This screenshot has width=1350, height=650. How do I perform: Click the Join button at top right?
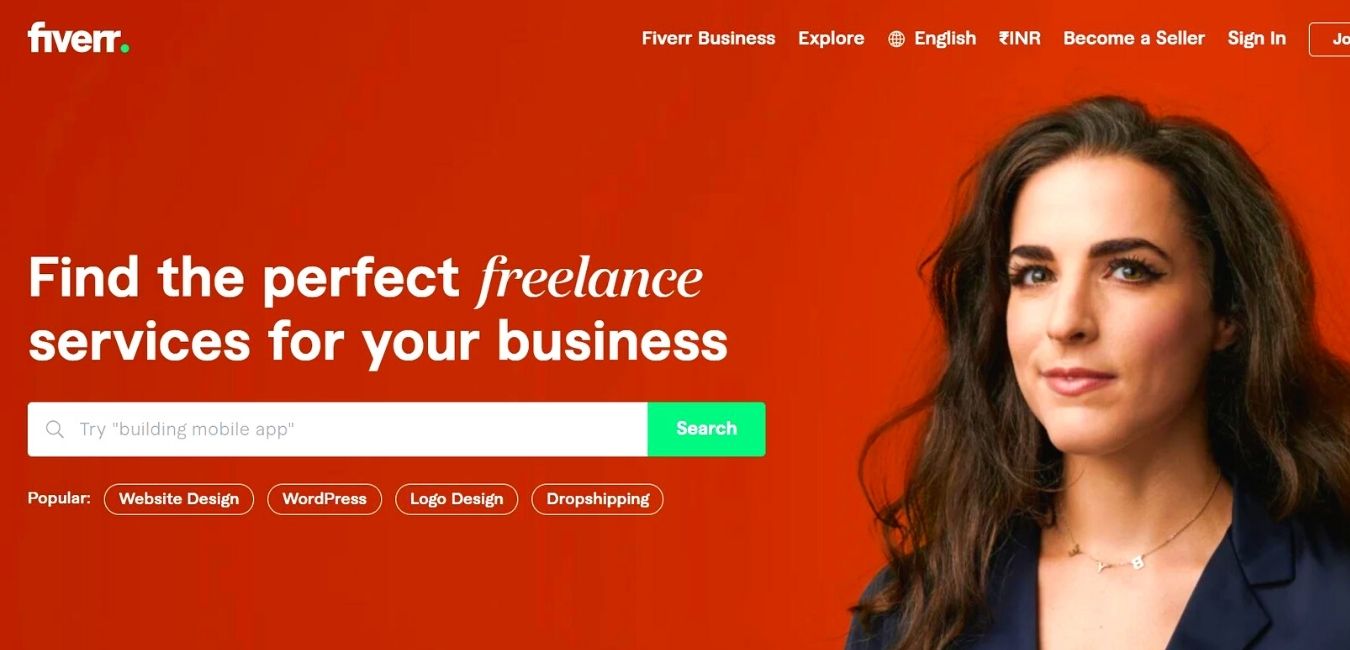pyautogui.click(x=1330, y=39)
